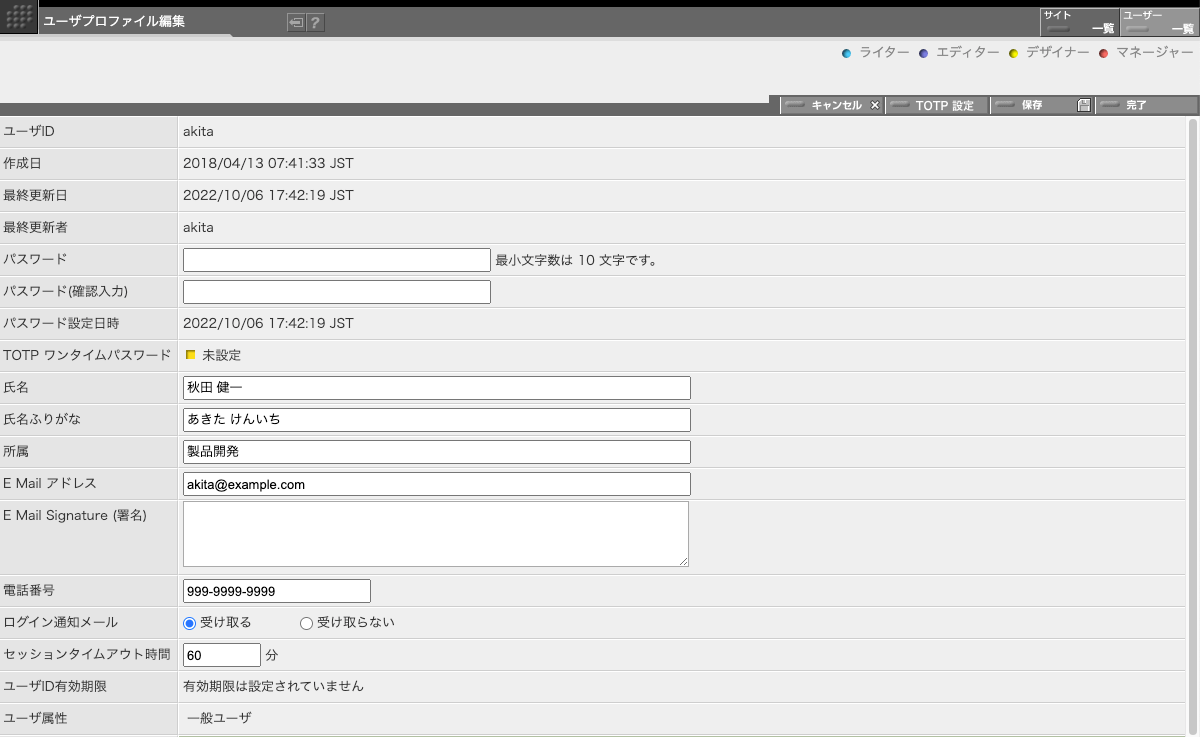Image resolution: width=1200 pixels, height=737 pixels.
Task: Select 受け取る for login notification mail
Action: pos(190,623)
